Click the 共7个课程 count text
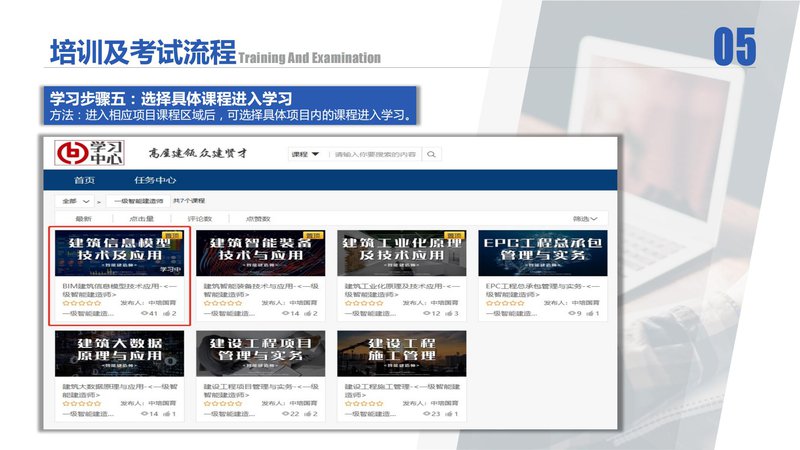Viewport: 800px width, 450px height. 189,201
